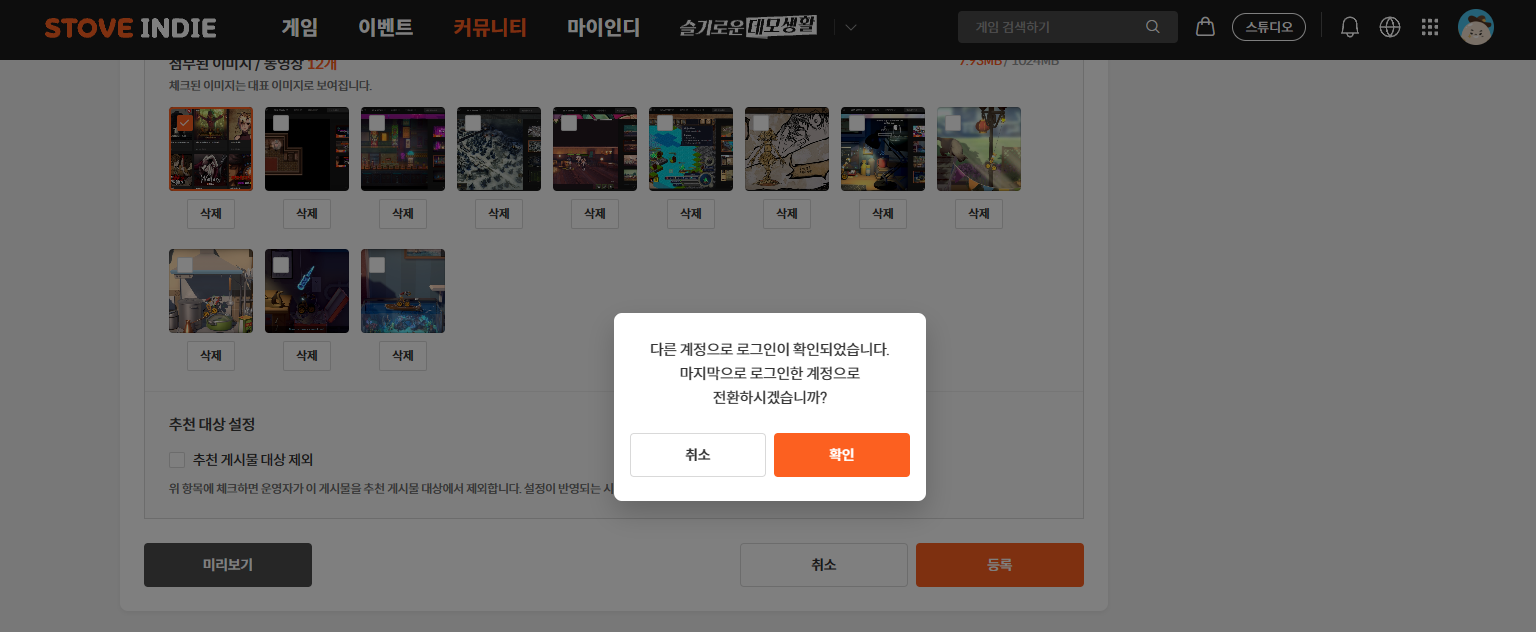
Task: Open the shopping bag icon
Action: (x=1205, y=27)
